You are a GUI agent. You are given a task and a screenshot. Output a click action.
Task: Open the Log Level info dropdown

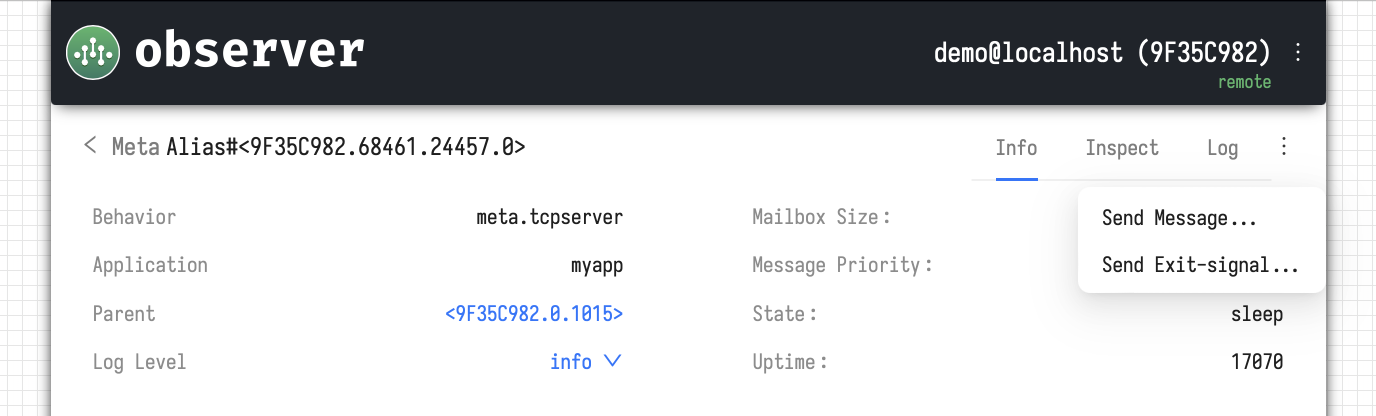click(x=571, y=362)
